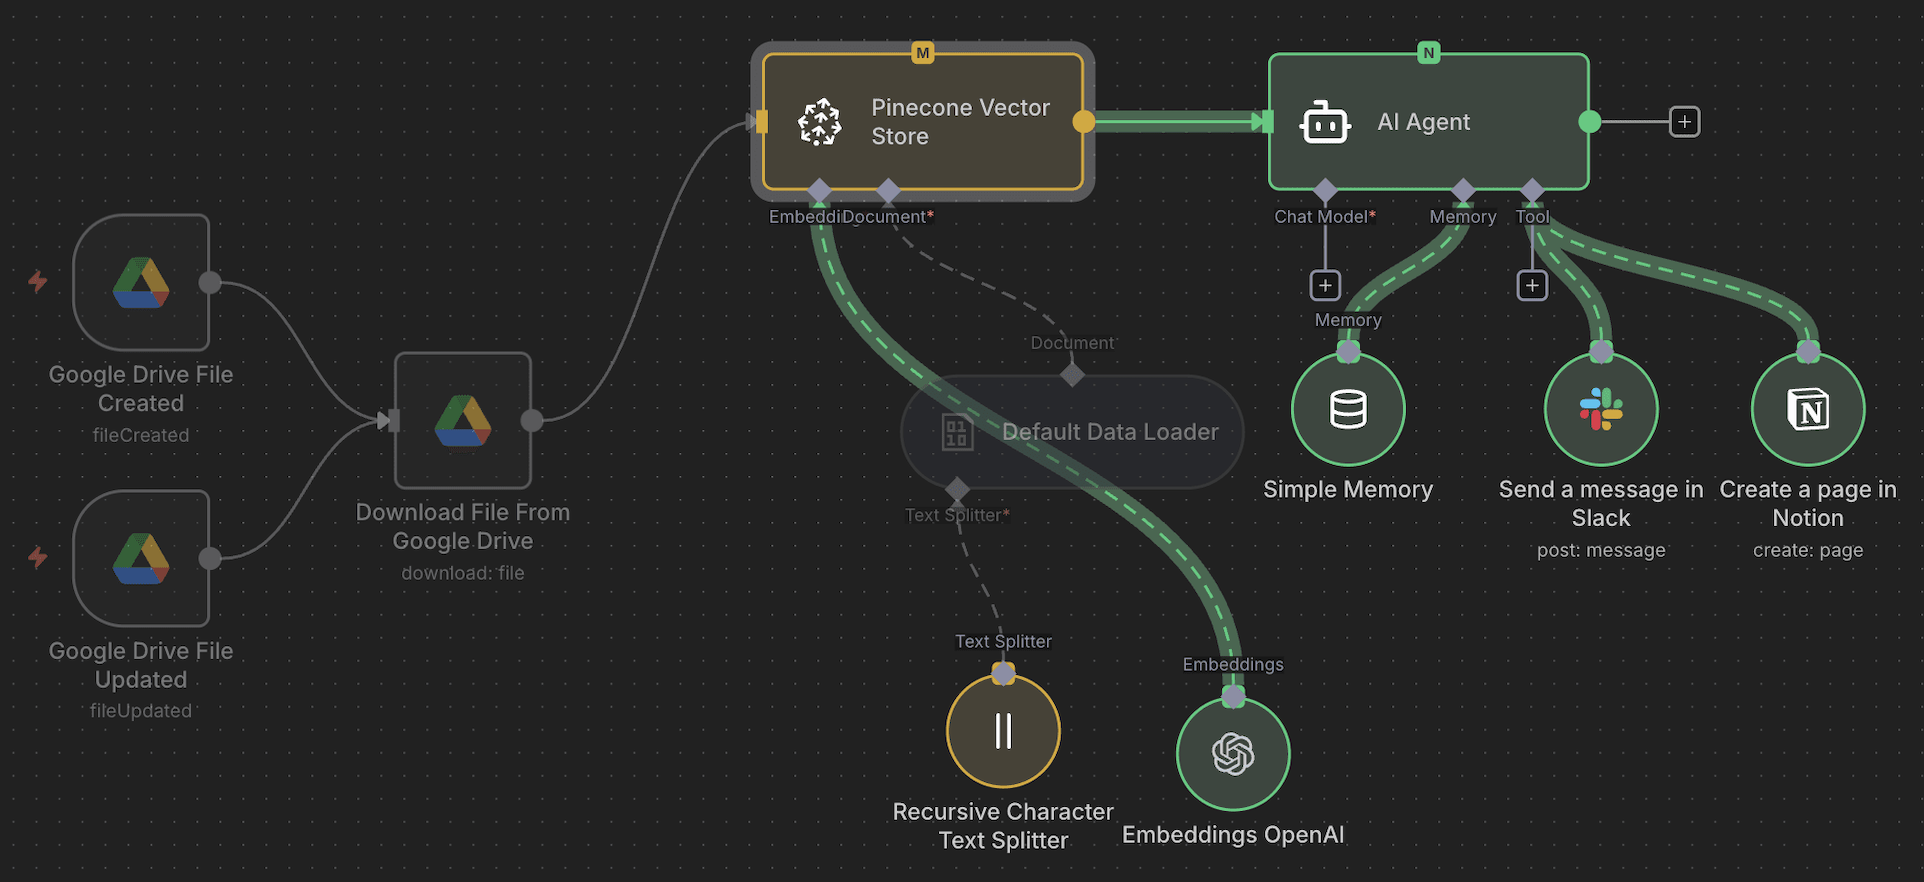Click the Pinecone Vector Store output connector dot
This screenshot has width=1924, height=882.
[1083, 122]
